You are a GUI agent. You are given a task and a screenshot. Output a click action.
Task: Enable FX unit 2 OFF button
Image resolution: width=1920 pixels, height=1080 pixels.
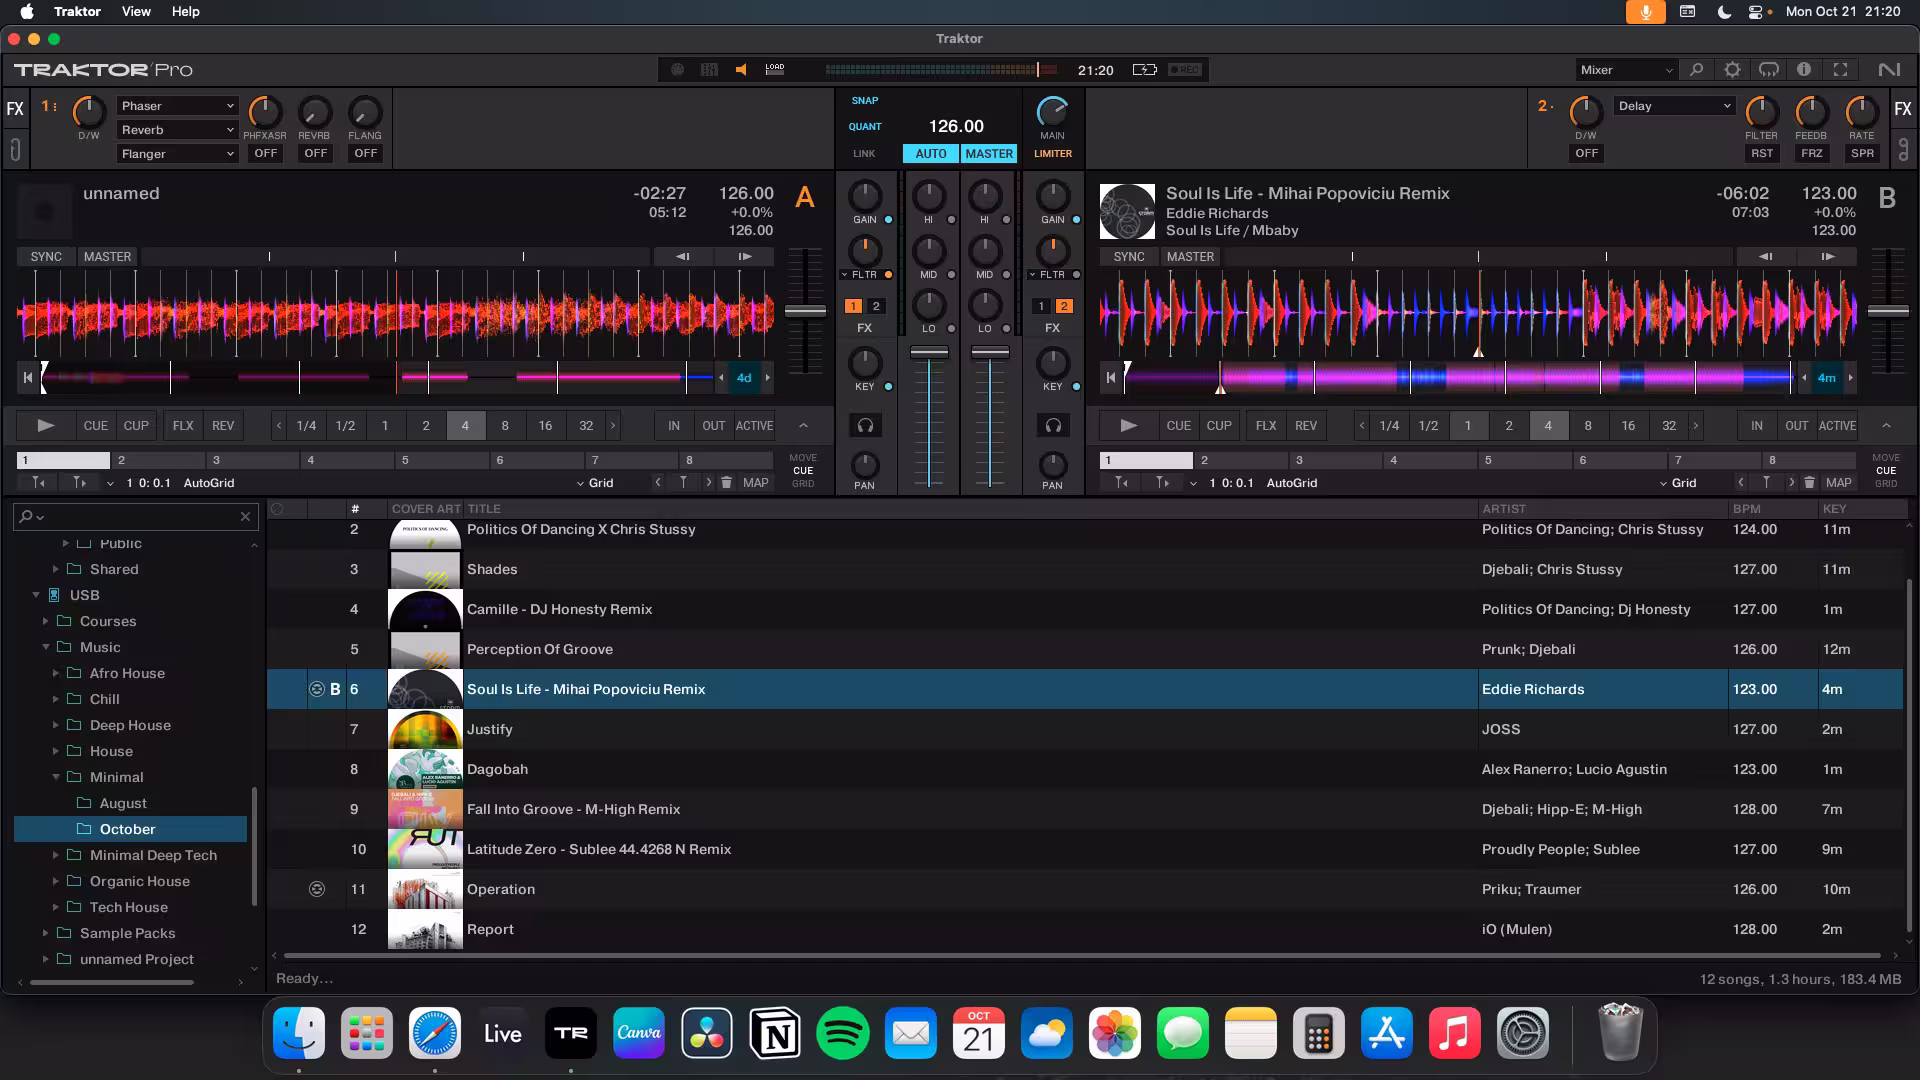[x=1586, y=154]
